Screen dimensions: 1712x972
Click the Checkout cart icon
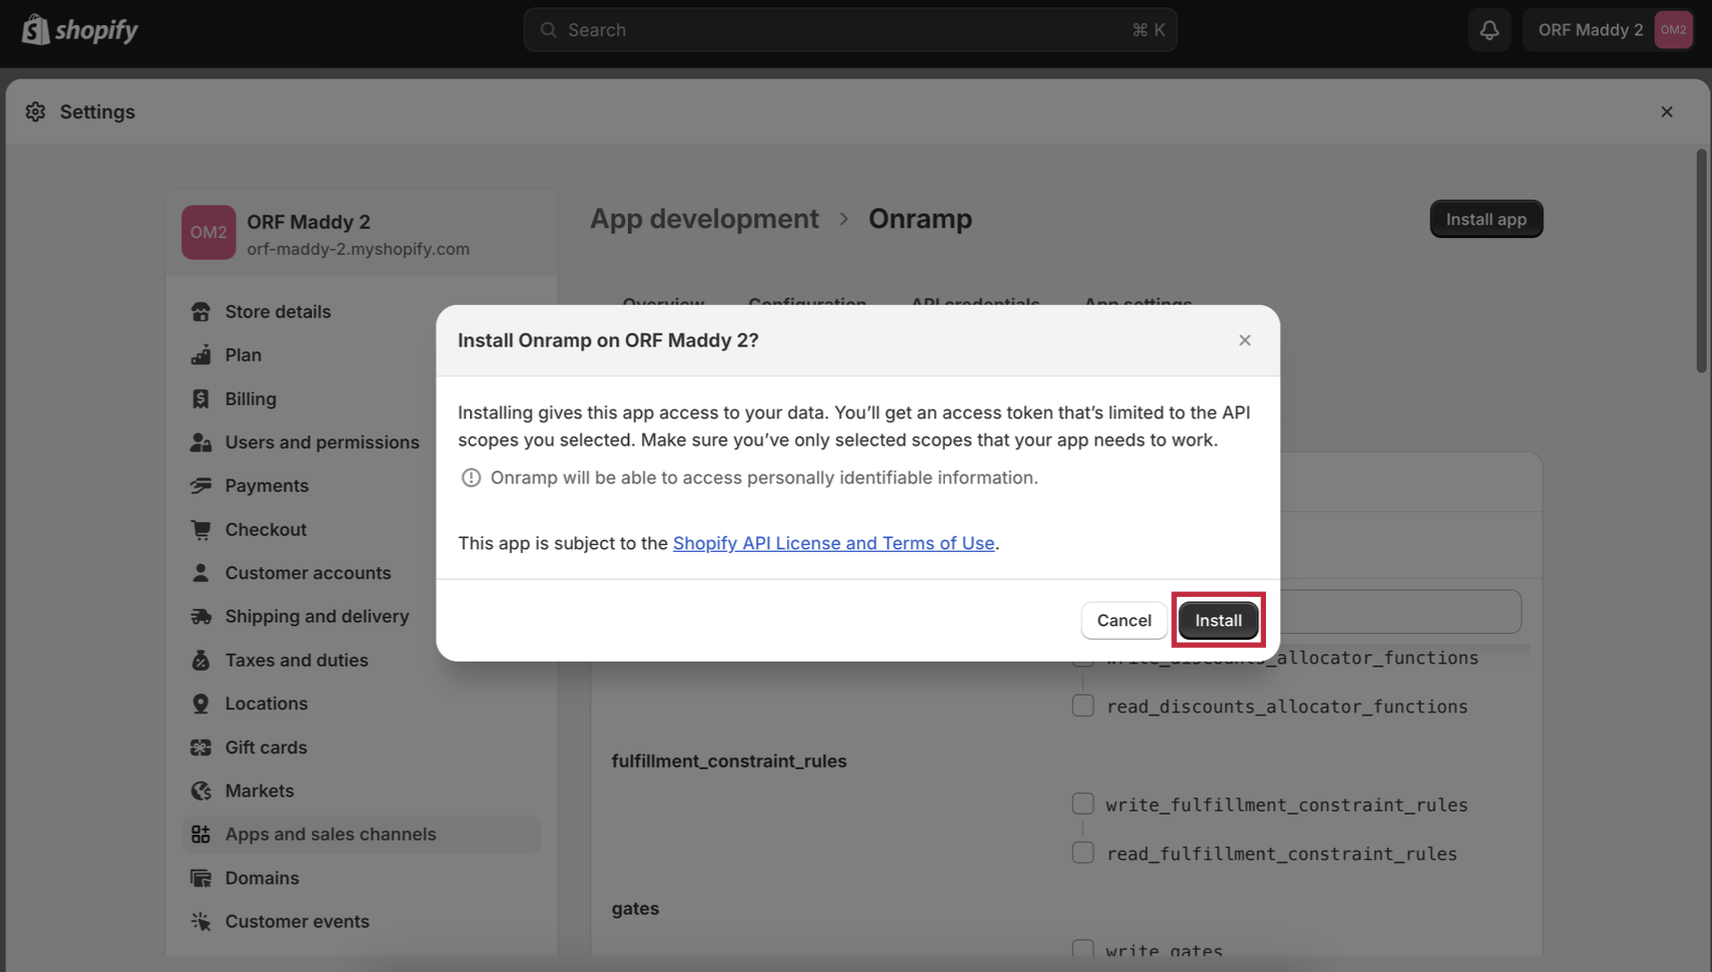(x=201, y=530)
